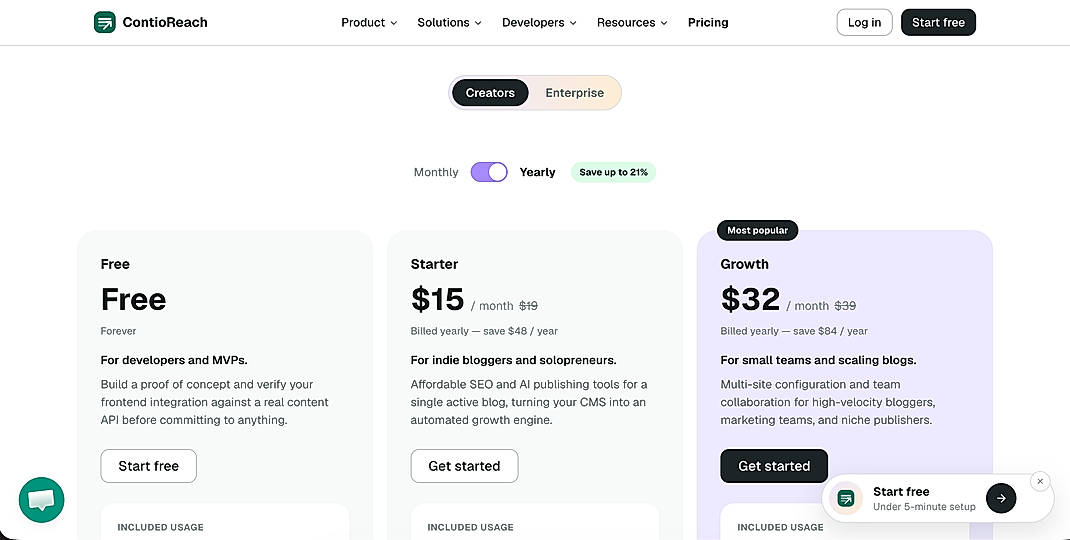
Task: Click 'Billed yearly — save $84 / year'
Action: point(794,331)
